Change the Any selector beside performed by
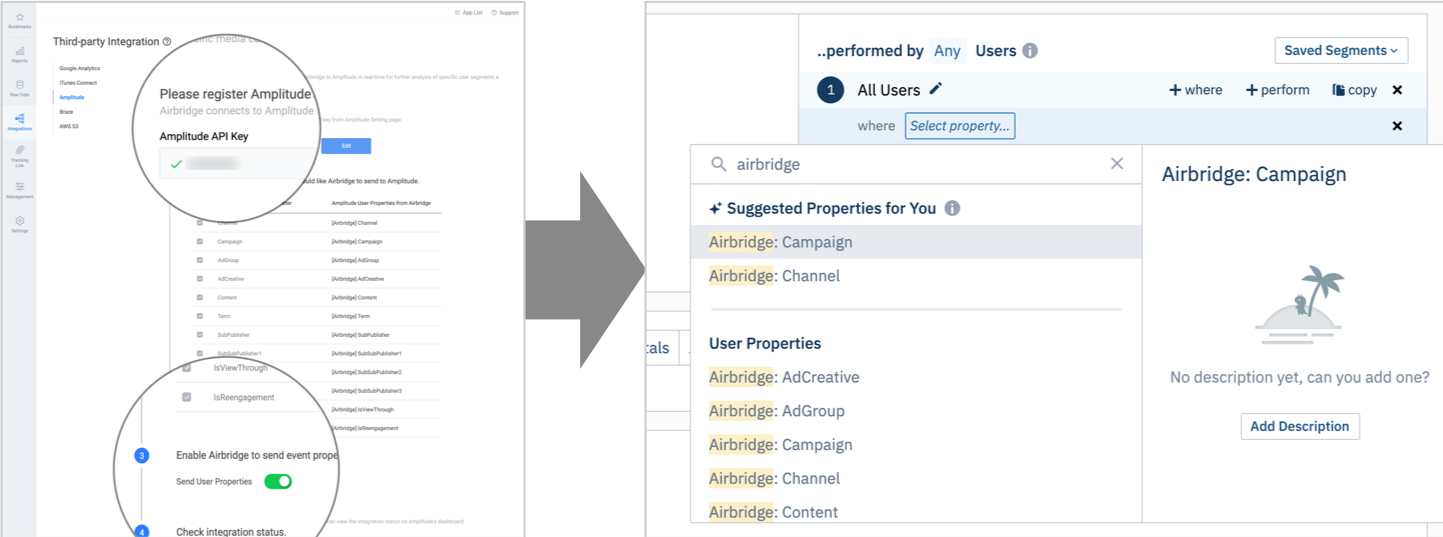The height and width of the screenshot is (537, 1443). [947, 50]
